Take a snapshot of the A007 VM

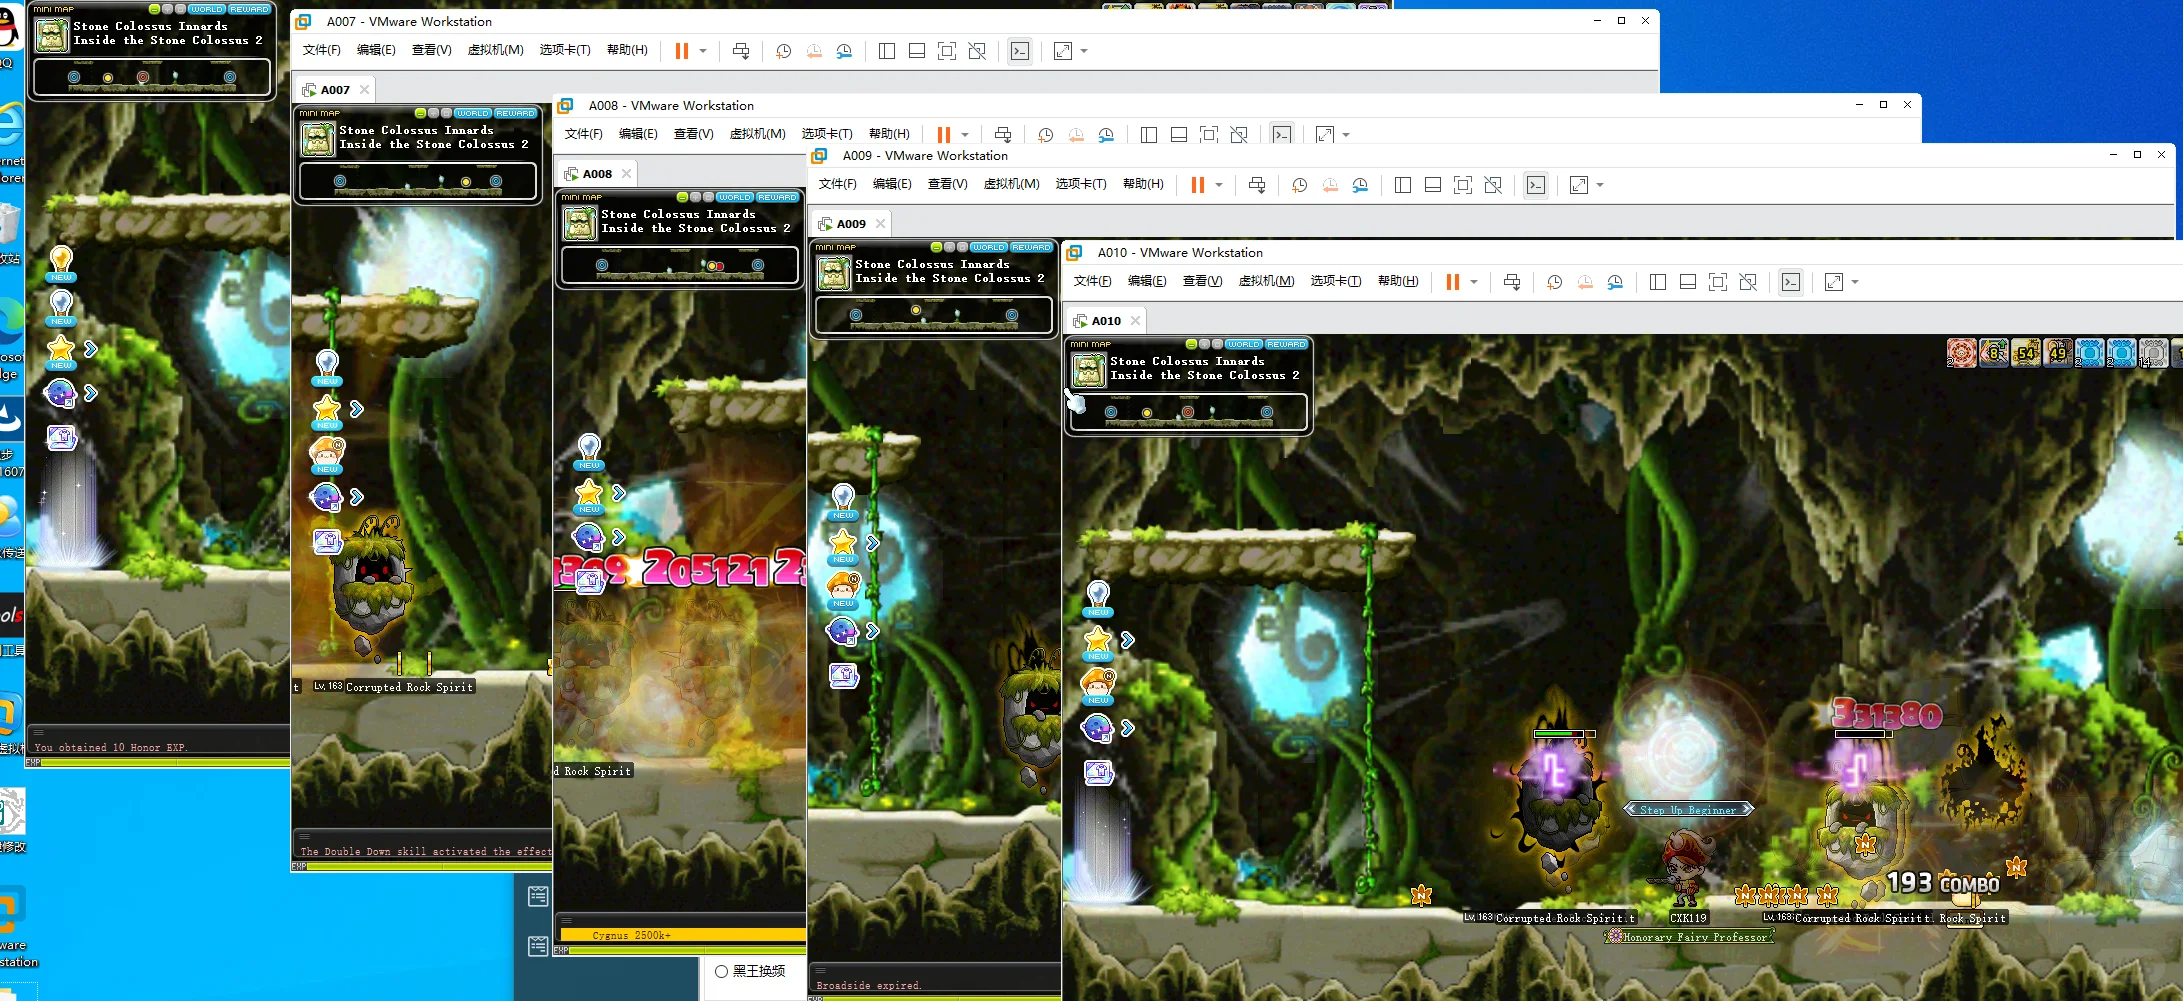coord(784,51)
